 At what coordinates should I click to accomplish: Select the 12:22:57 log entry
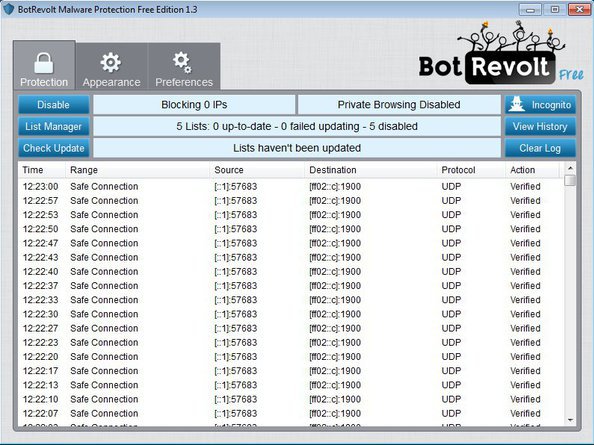(x=291, y=201)
